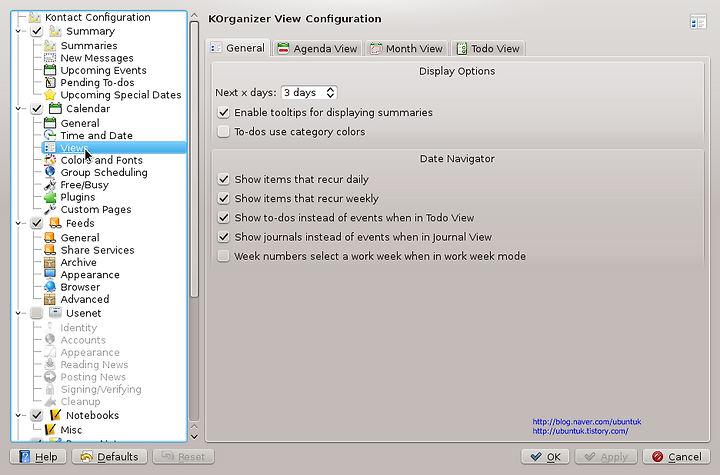720x475 pixels.
Task: Uncheck the Feeds module checkbox
Action: 37,223
